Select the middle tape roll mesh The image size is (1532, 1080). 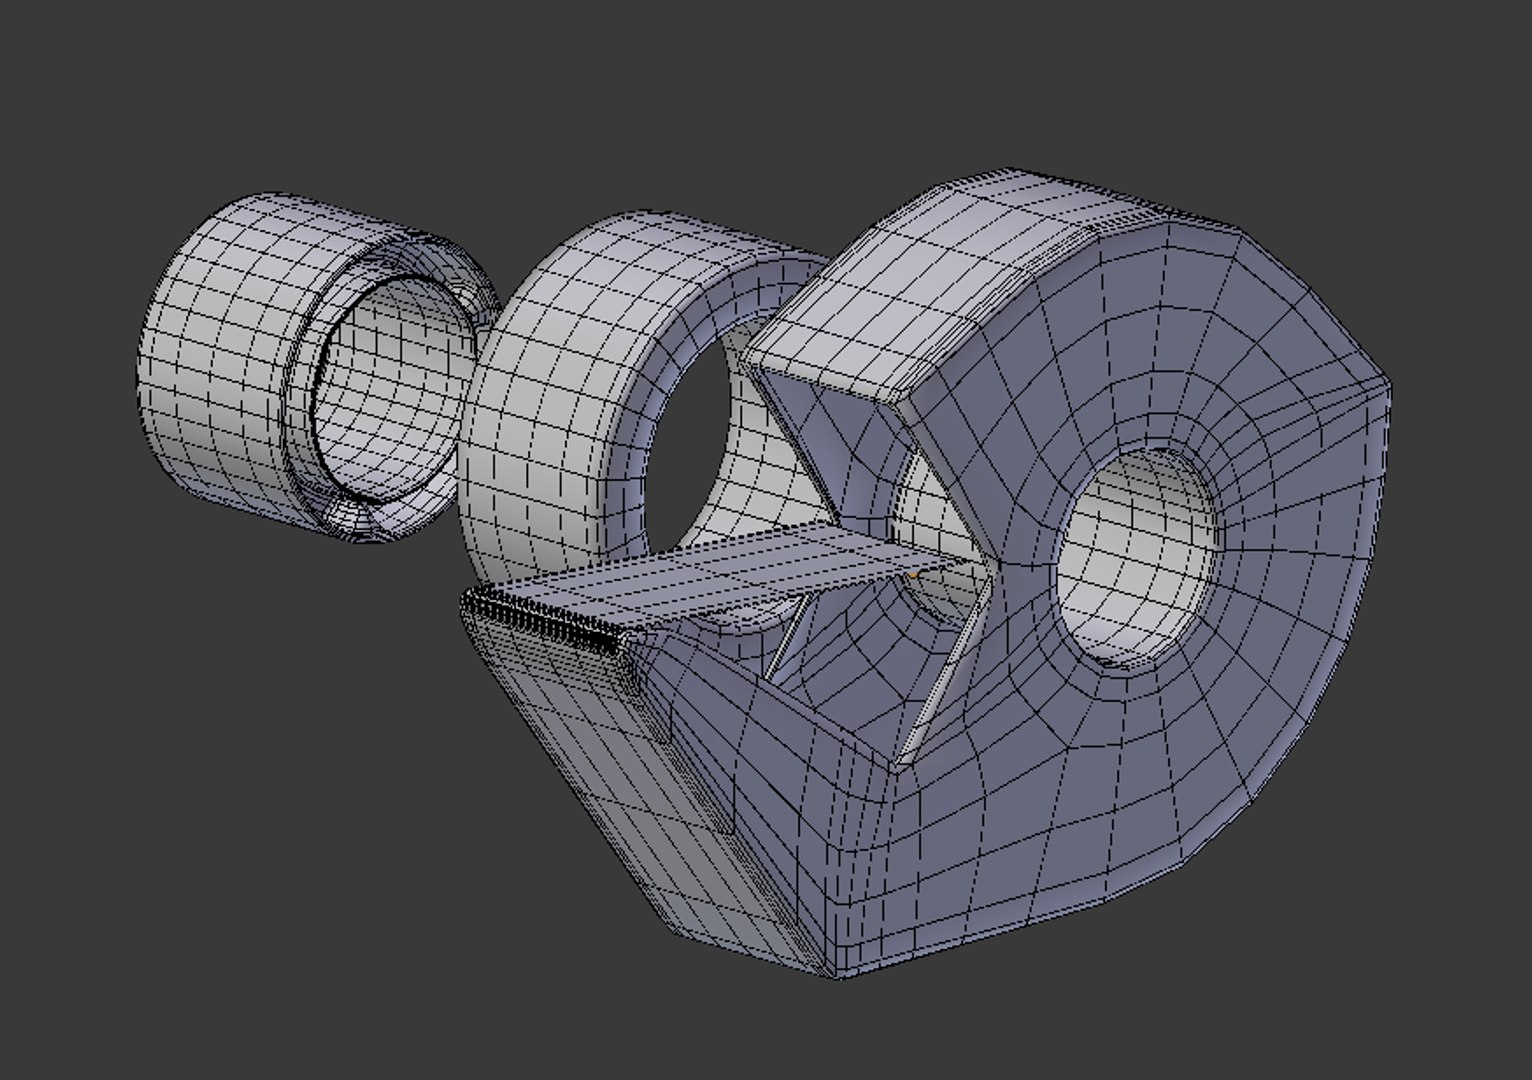pyautogui.click(x=560, y=420)
